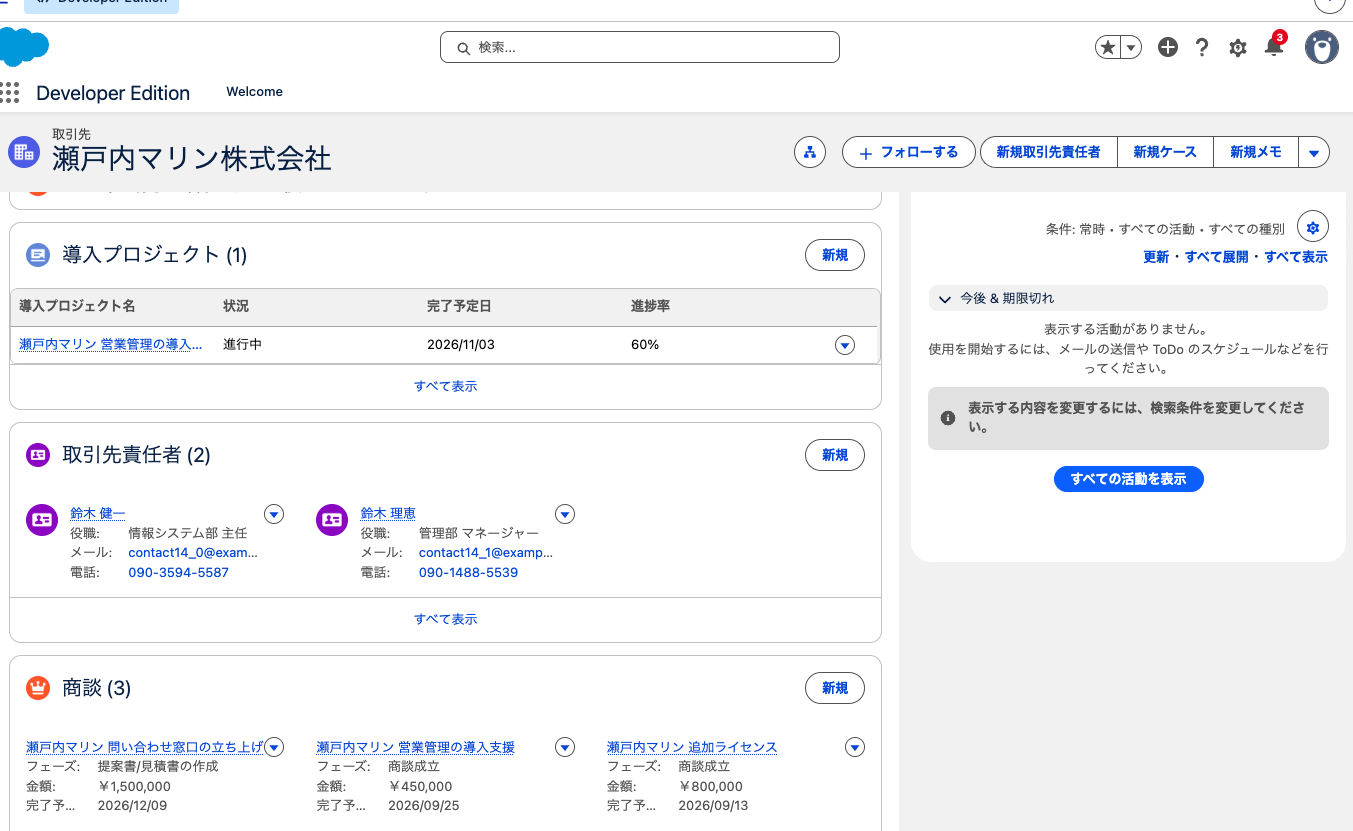Click 更新 in activity panel
Viewport: 1353px width, 831px height.
coord(1156,257)
